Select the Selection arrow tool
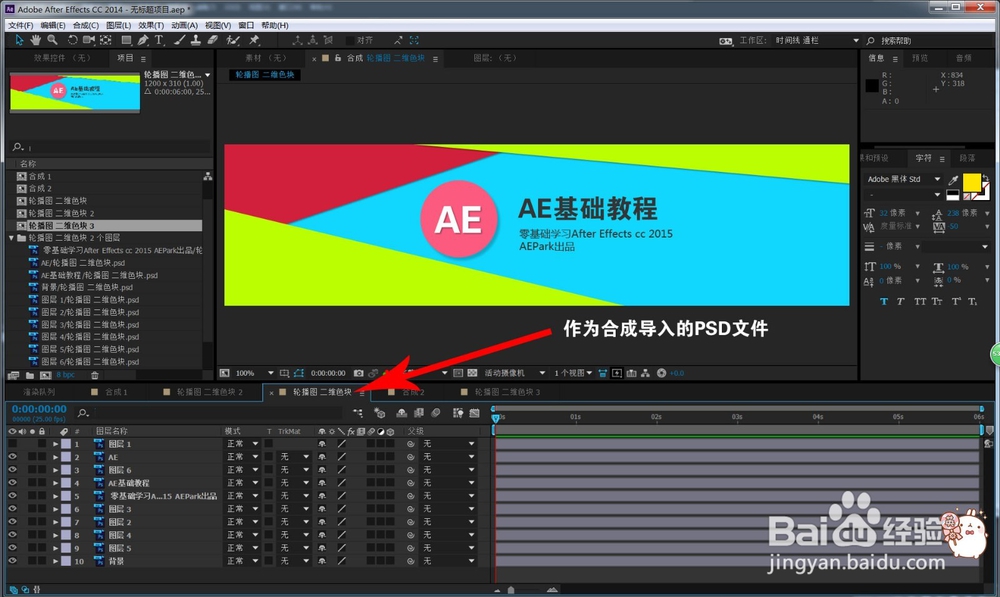 [x=19, y=40]
